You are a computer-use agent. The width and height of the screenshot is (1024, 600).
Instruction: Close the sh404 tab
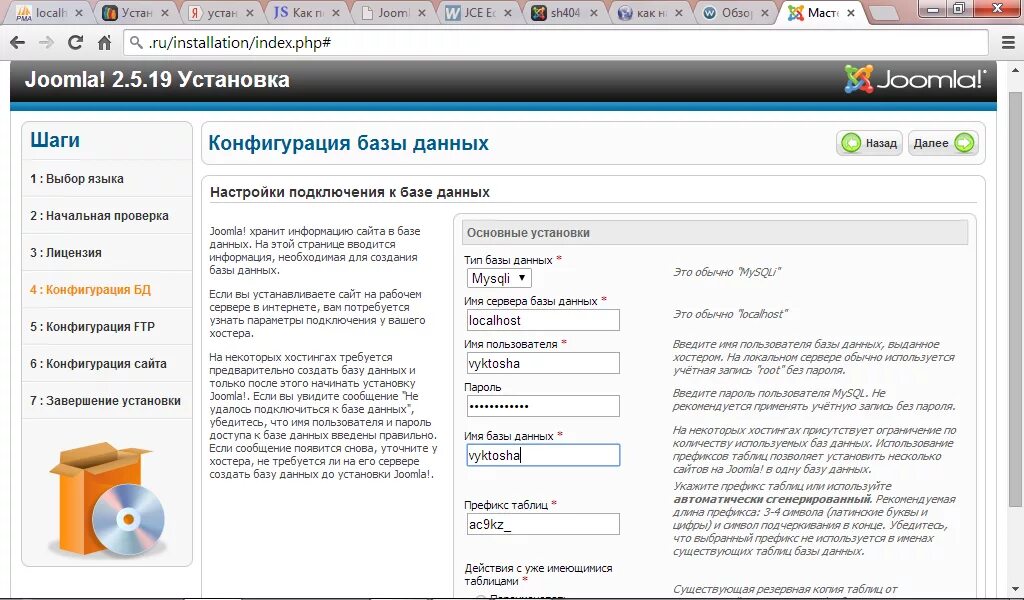tap(594, 13)
